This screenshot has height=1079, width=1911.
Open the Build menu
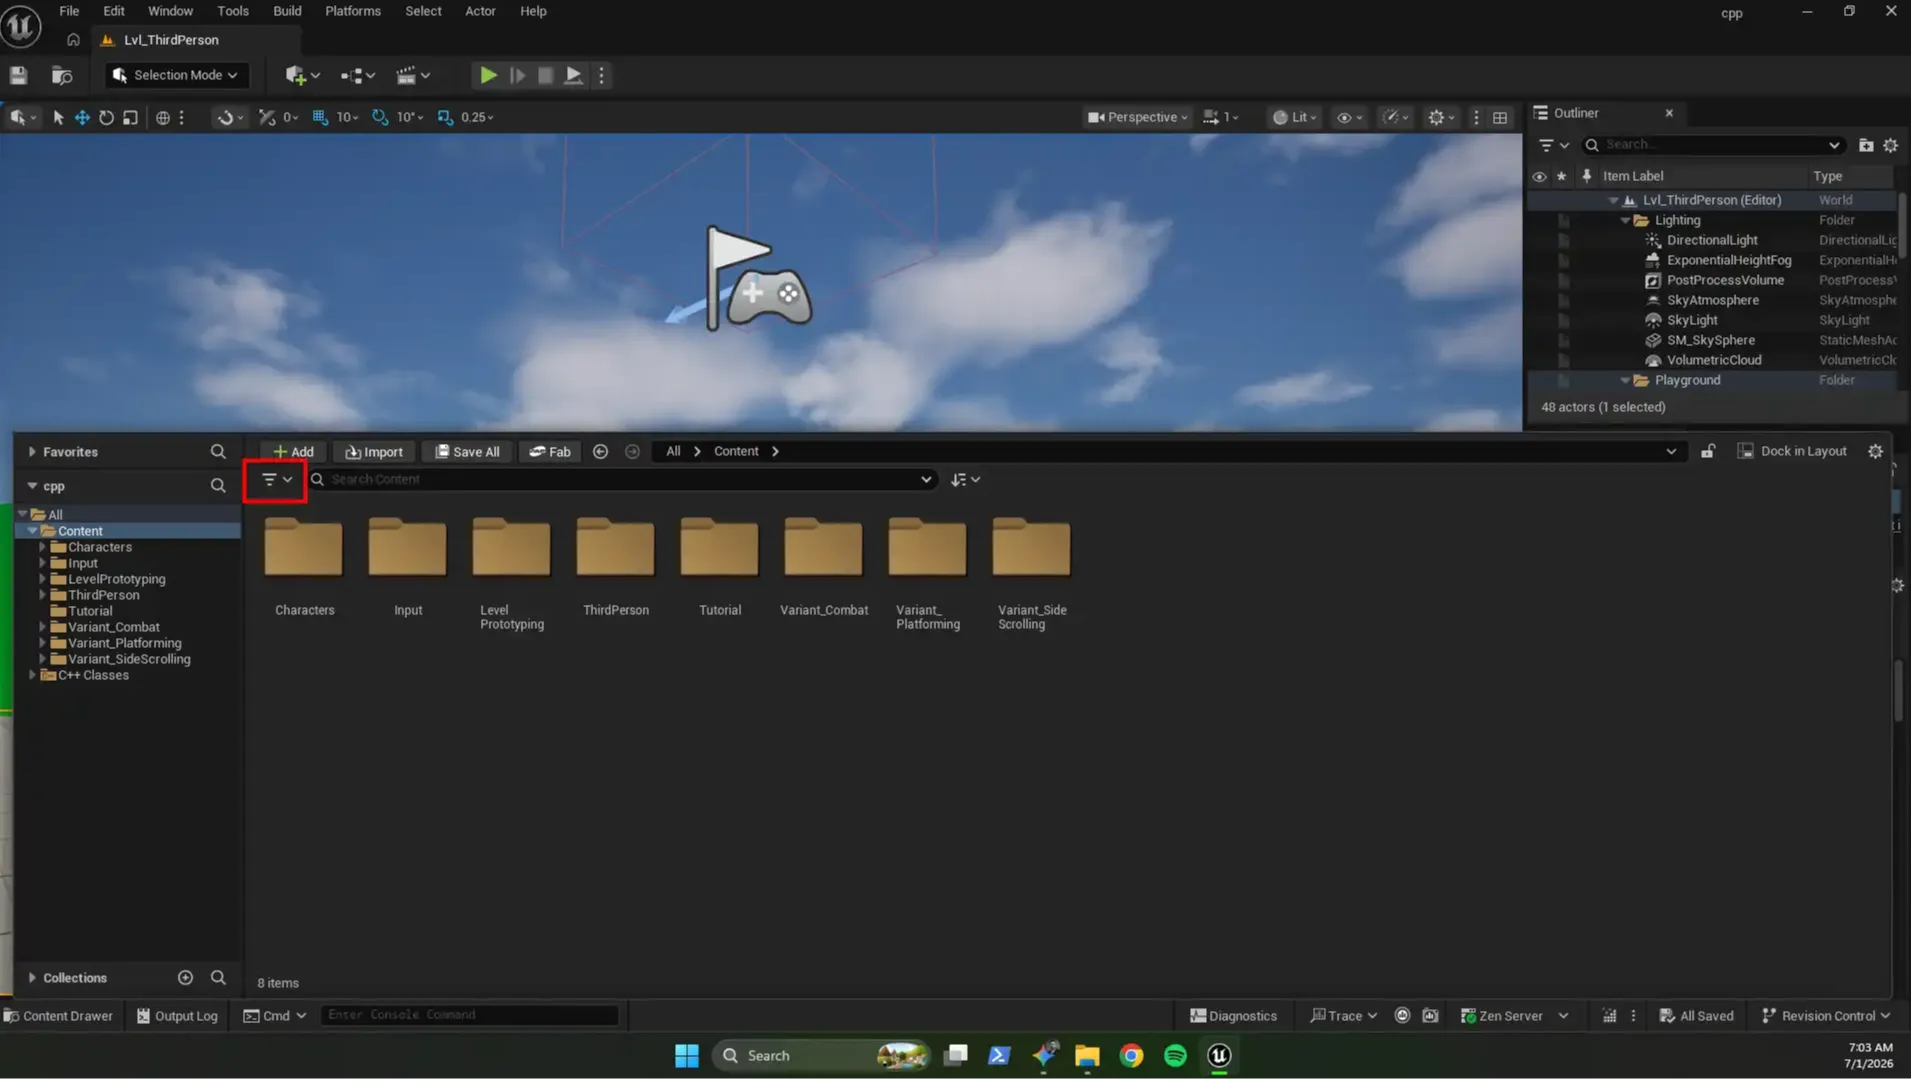pyautogui.click(x=287, y=11)
